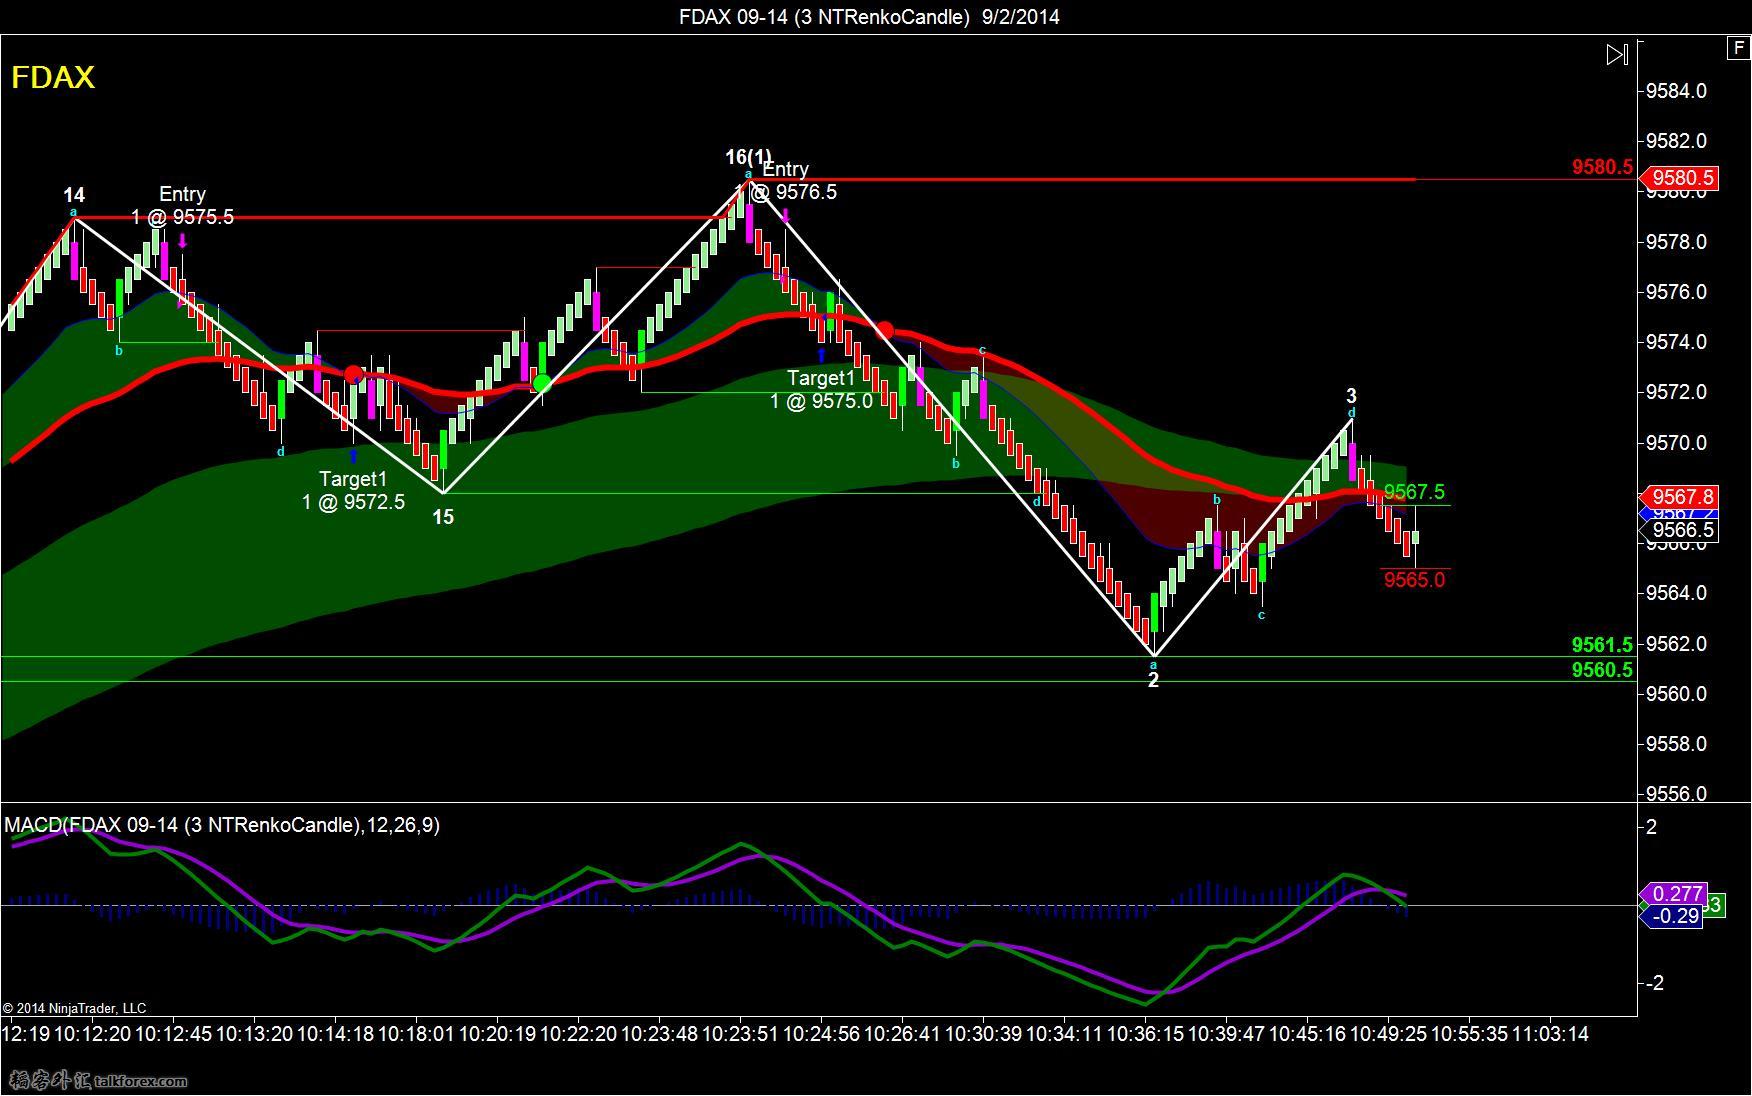
Task: Click the 9558.0 price axis label
Action: (1676, 744)
